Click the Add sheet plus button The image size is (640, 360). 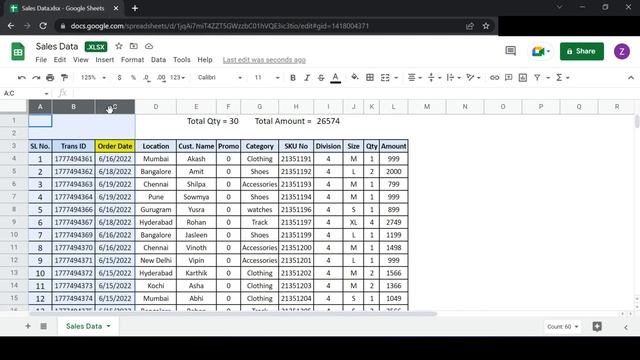pos(28,326)
